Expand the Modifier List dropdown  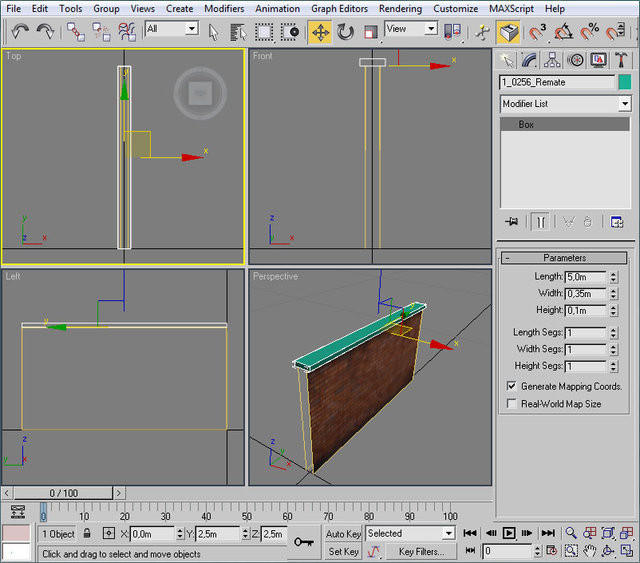pos(625,104)
